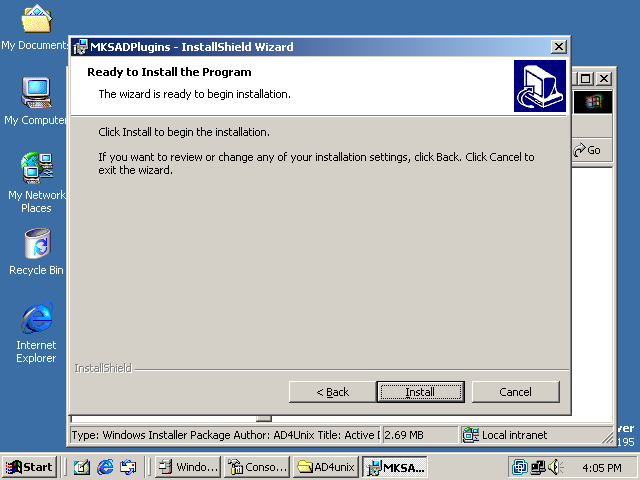Open the Start menu
Image resolution: width=640 pixels, height=480 pixels.
point(29,467)
